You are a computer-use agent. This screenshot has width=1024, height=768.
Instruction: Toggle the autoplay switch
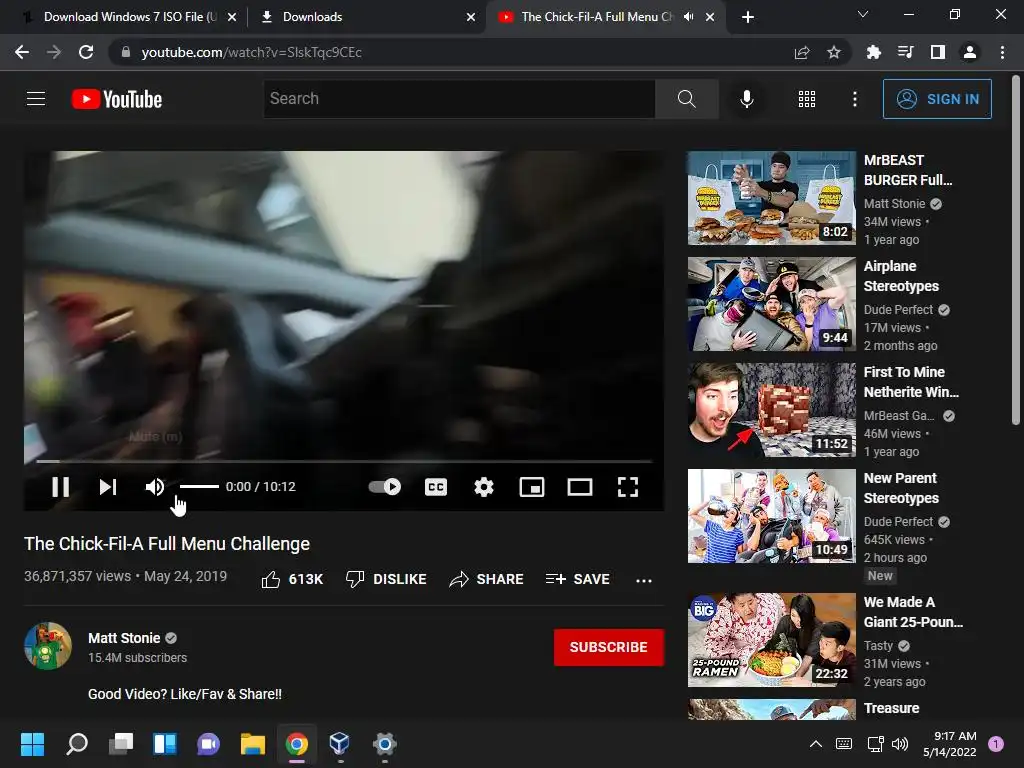pos(385,487)
